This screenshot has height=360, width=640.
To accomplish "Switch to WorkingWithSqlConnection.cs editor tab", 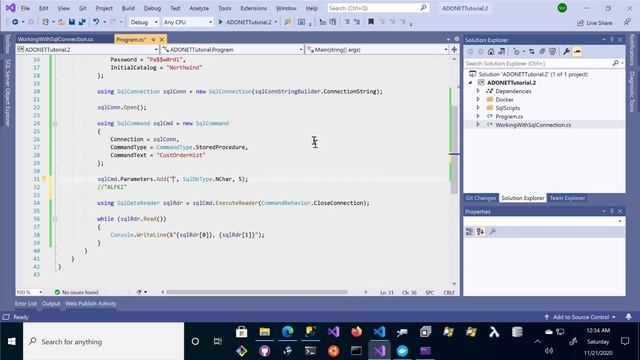I will click(x=56, y=39).
